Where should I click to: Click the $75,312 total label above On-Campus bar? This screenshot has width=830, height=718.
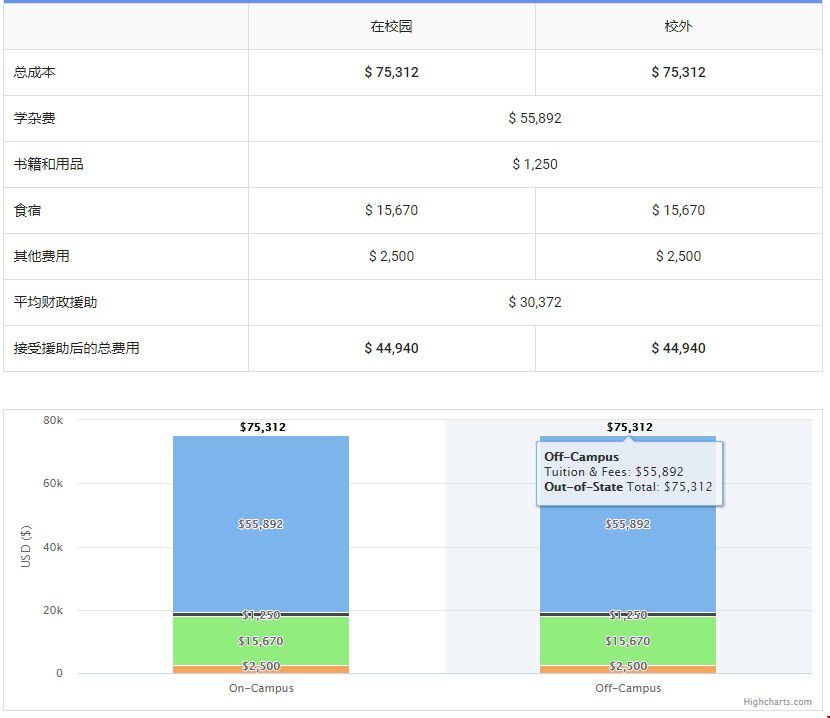click(x=263, y=427)
